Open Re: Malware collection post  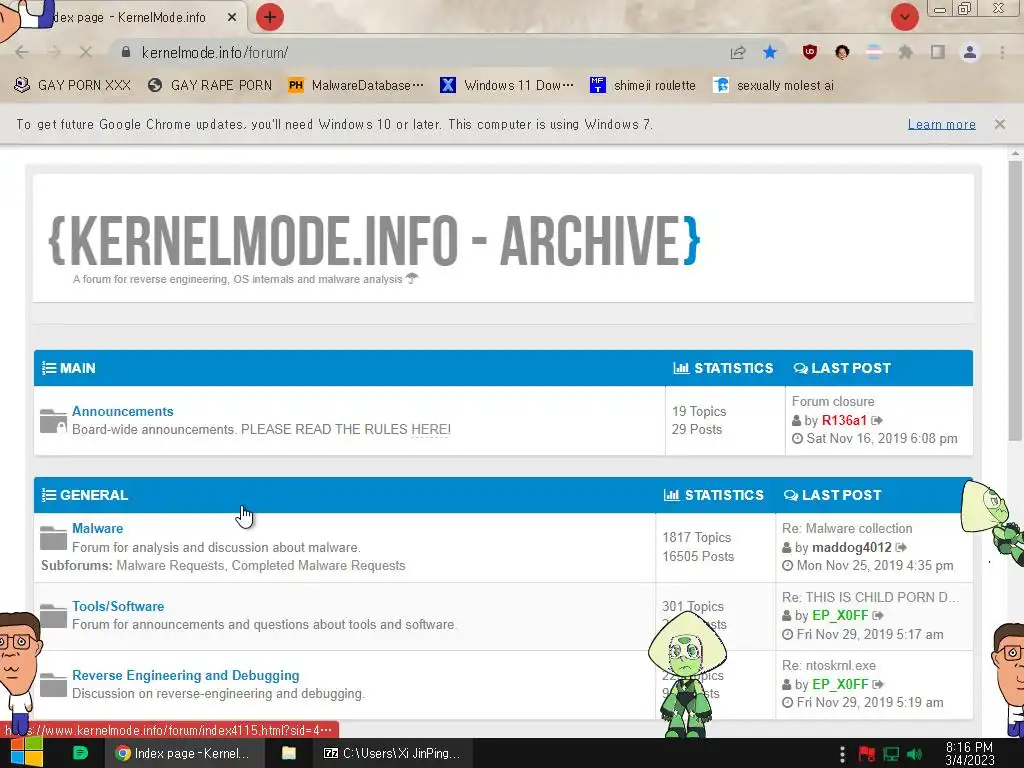(x=847, y=528)
